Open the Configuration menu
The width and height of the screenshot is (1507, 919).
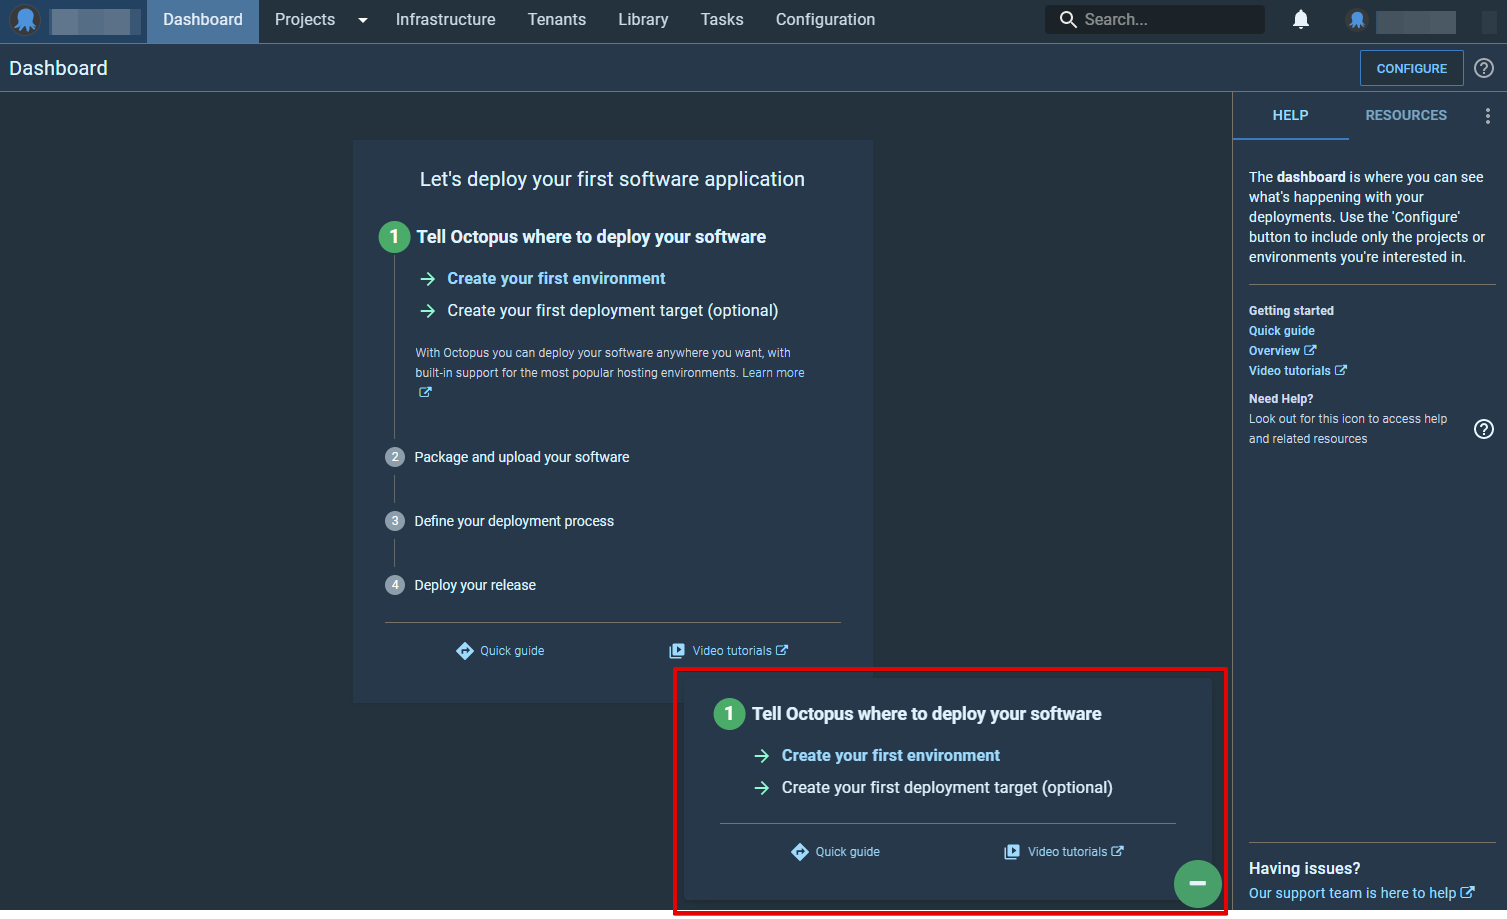tap(825, 20)
